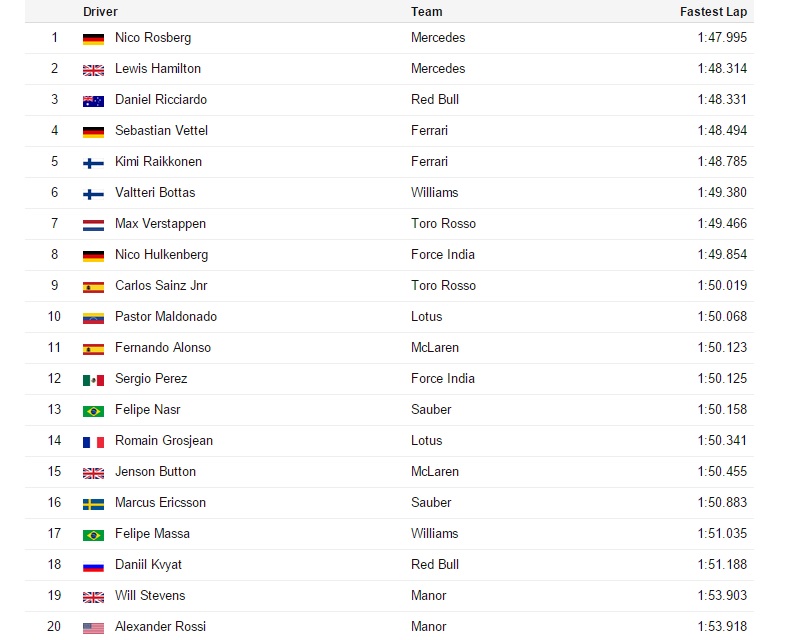Screen dimensions: 808x640
Task: Click the German flag beside Nico Rosberg
Action: 93,39
